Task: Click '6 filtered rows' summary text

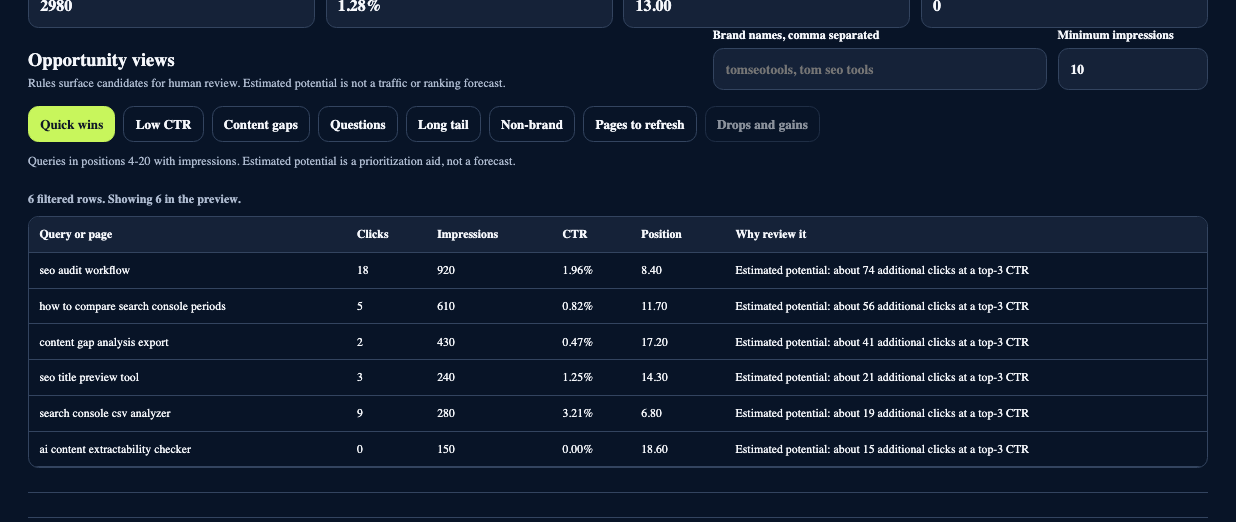Action: [65, 199]
